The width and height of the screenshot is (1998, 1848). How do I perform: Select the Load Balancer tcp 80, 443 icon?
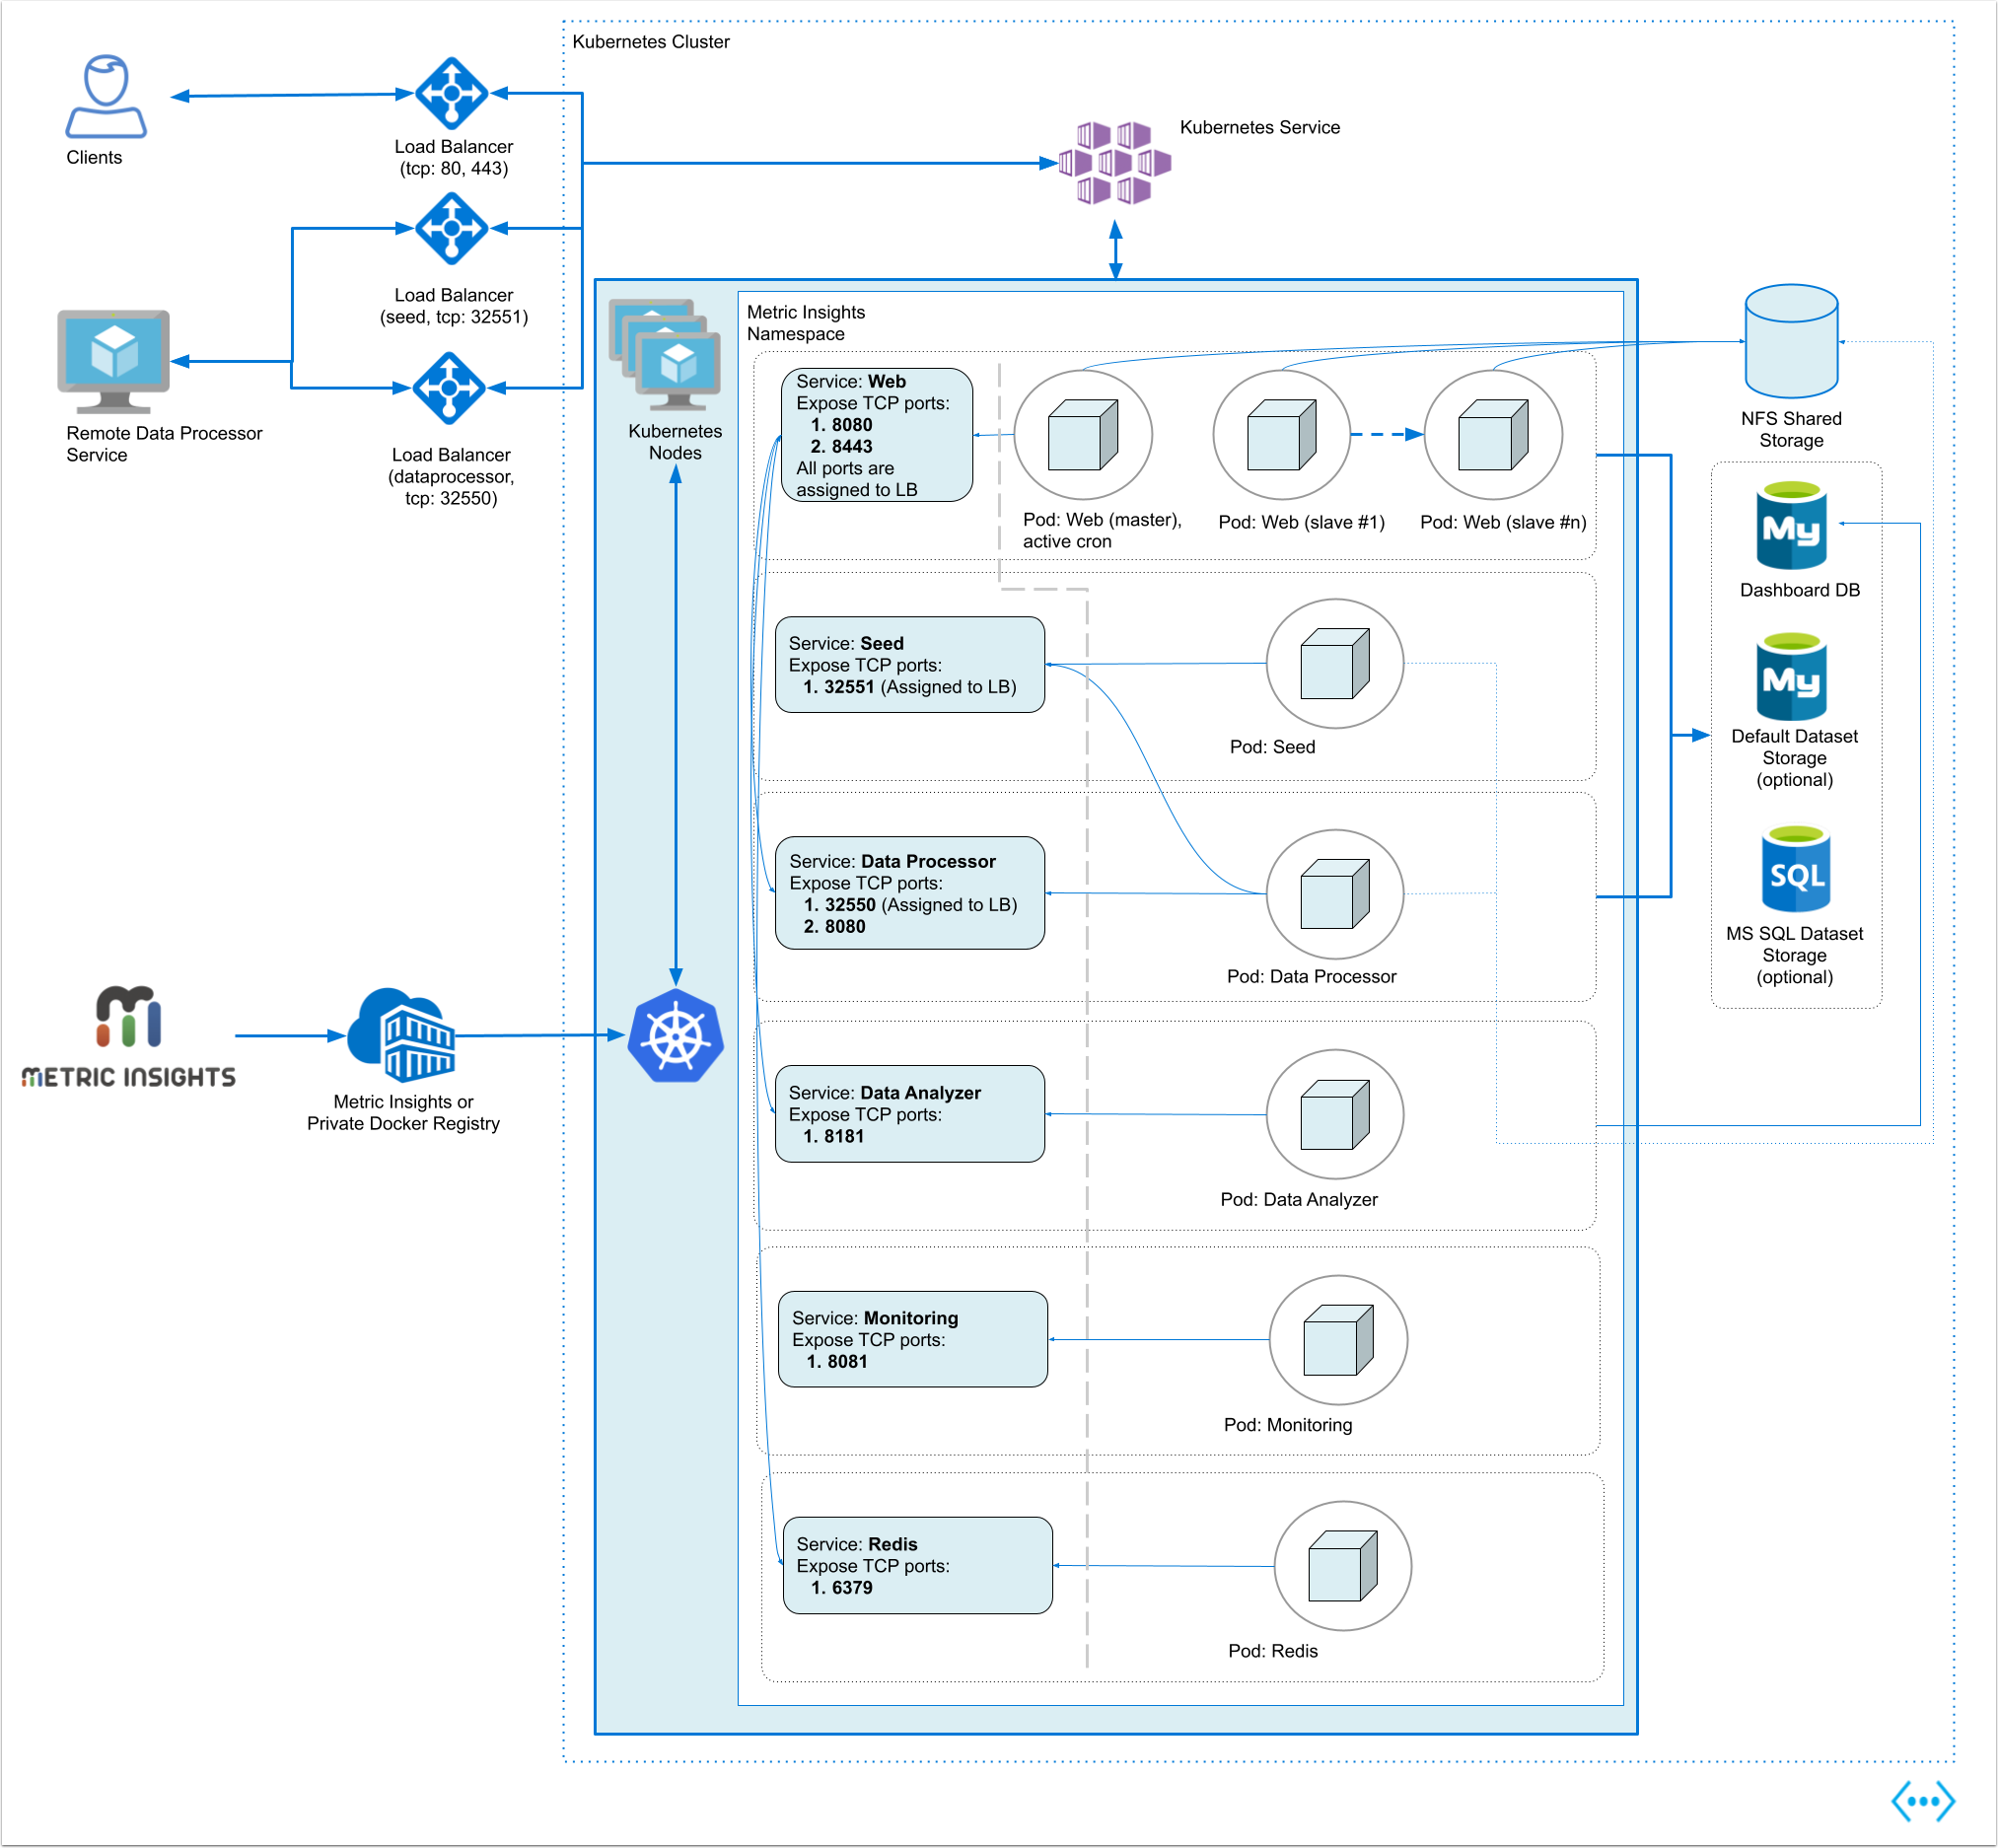point(452,93)
